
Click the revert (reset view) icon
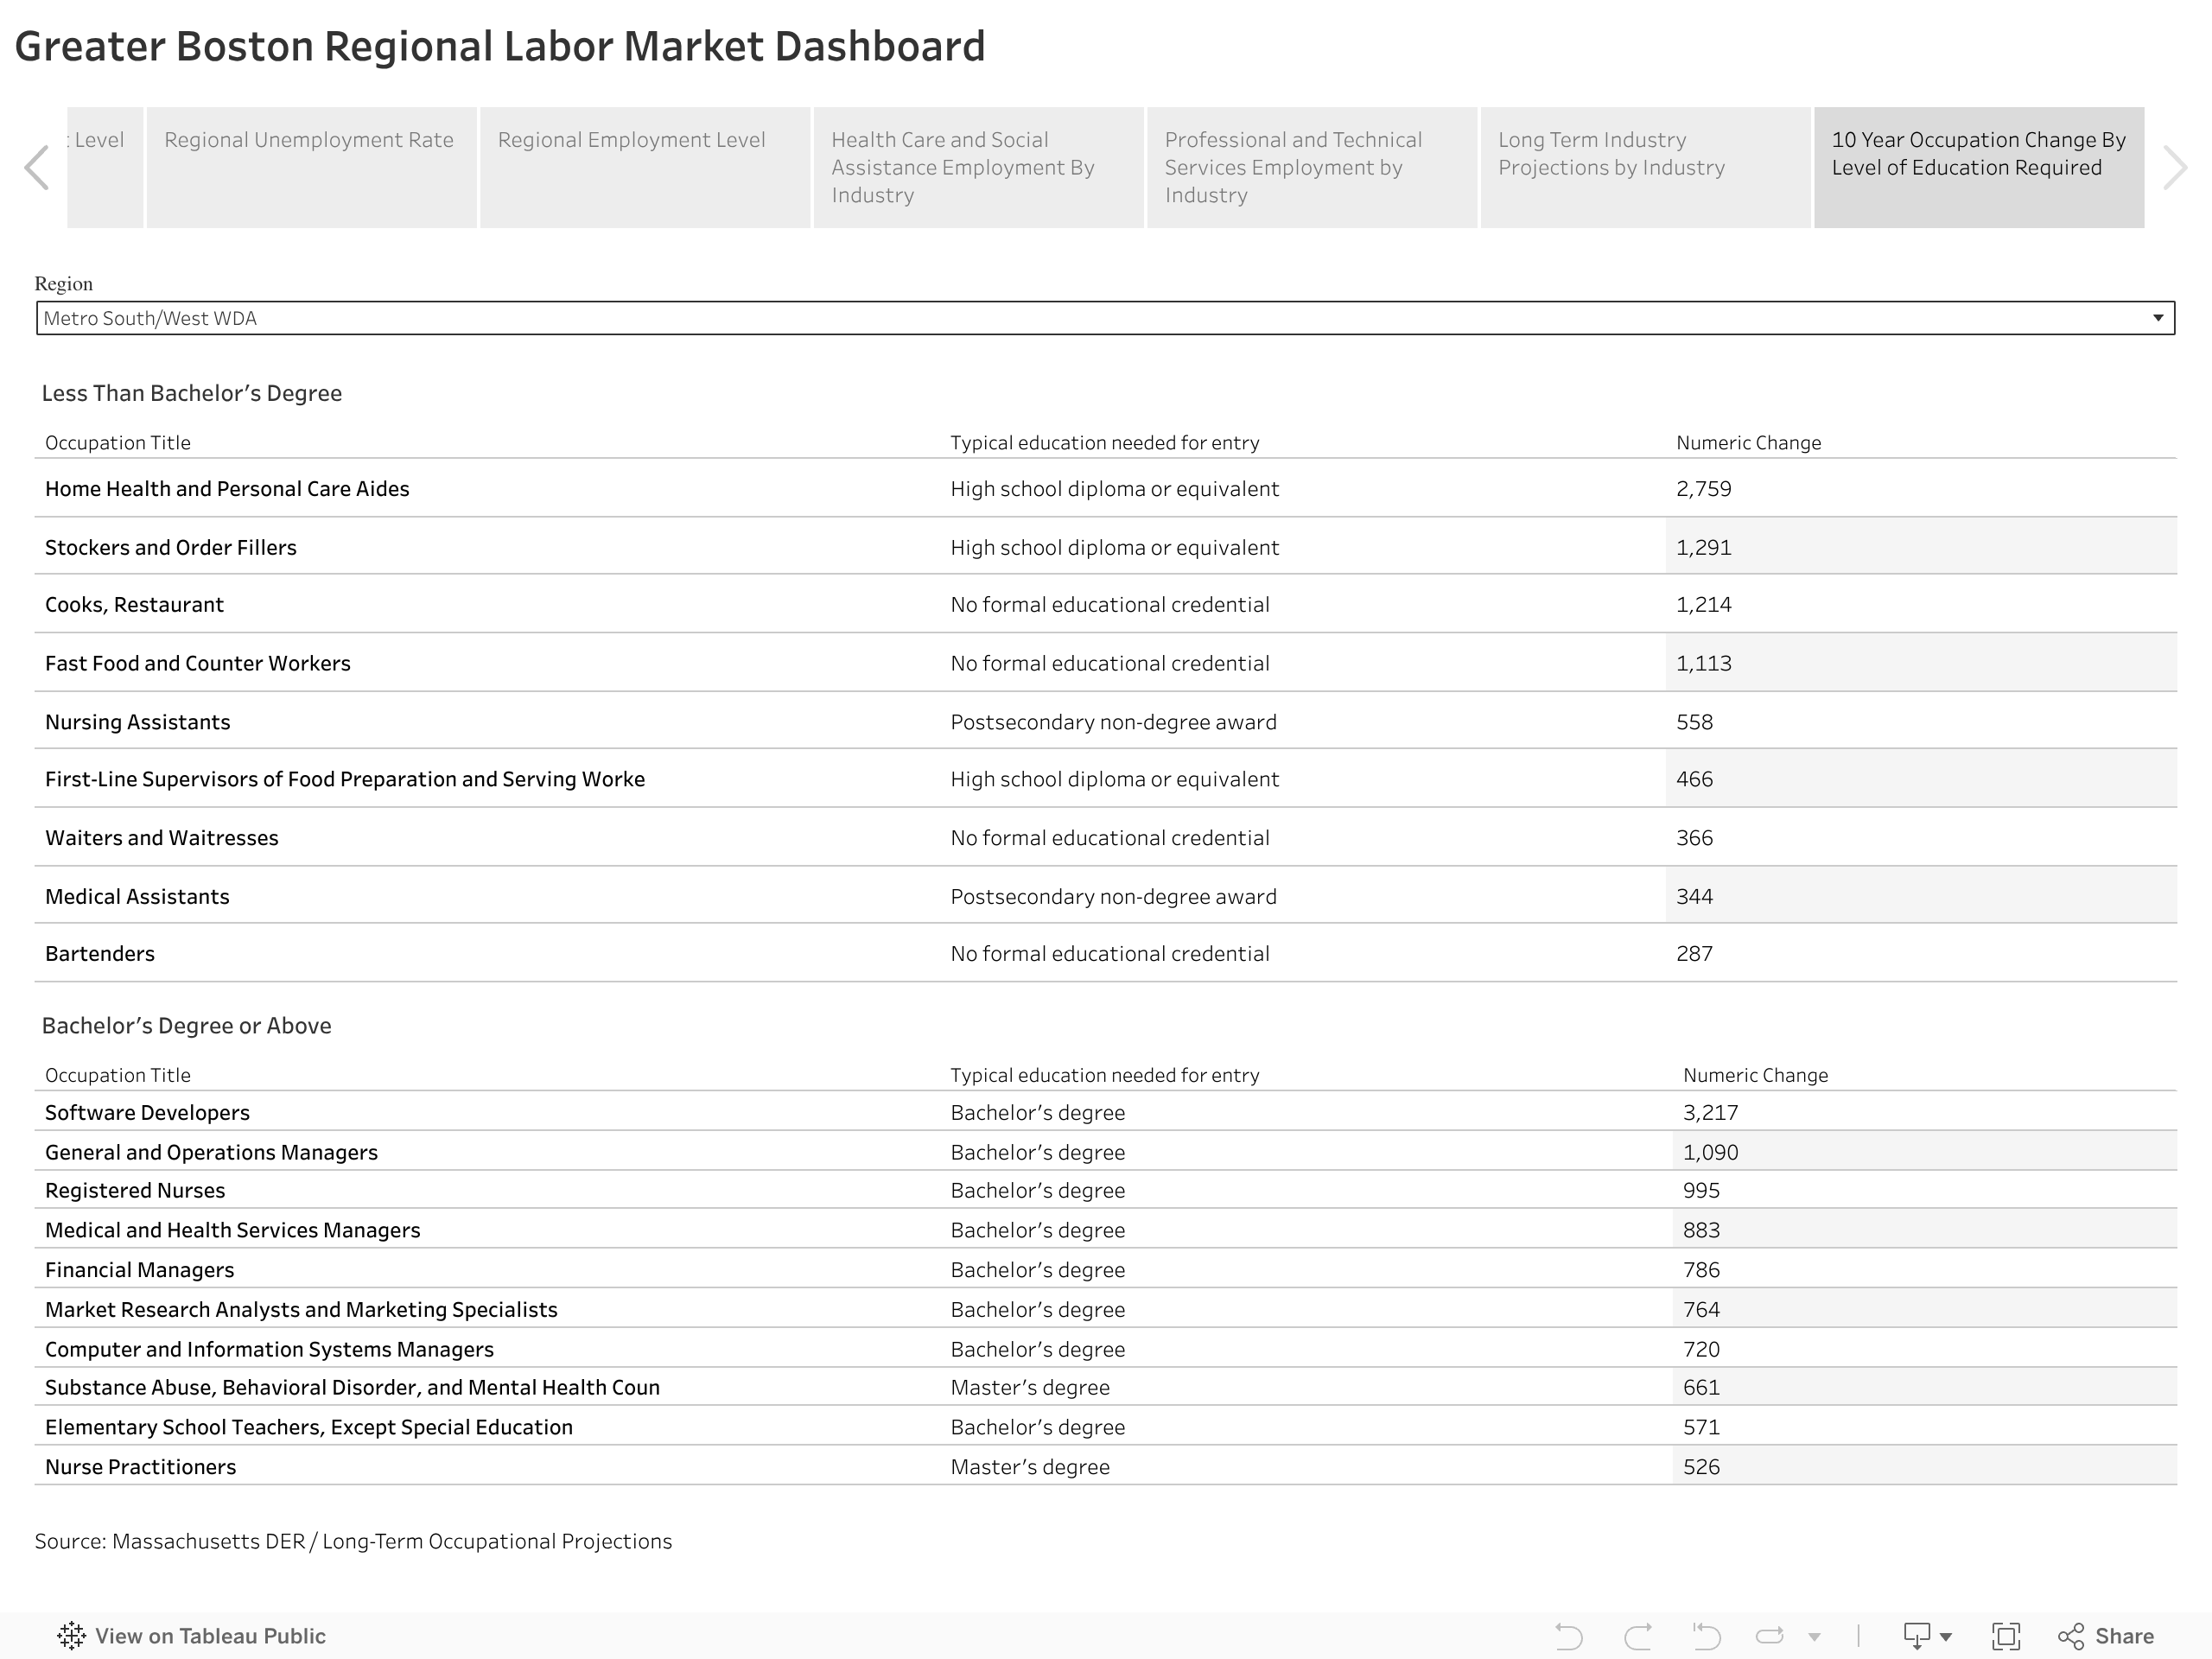[x=1706, y=1636]
